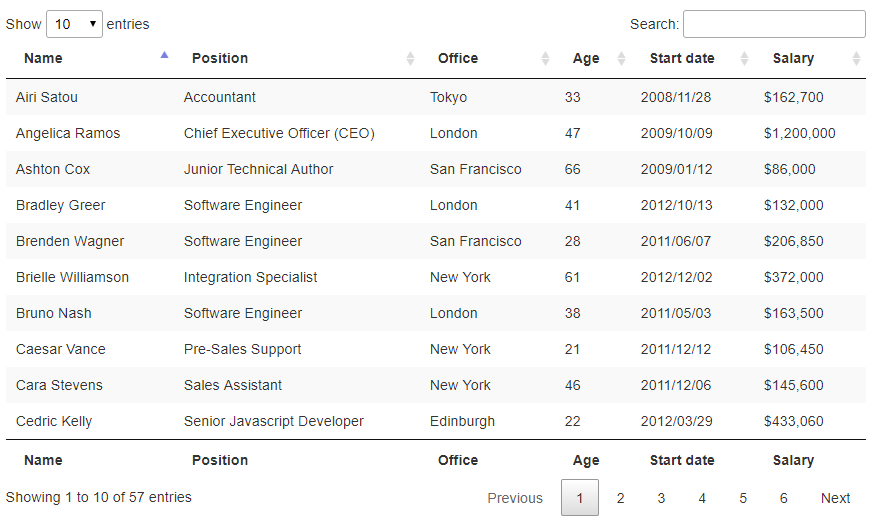Open the entries-per-page dropdown
The width and height of the screenshot is (884, 527).
pos(74,24)
